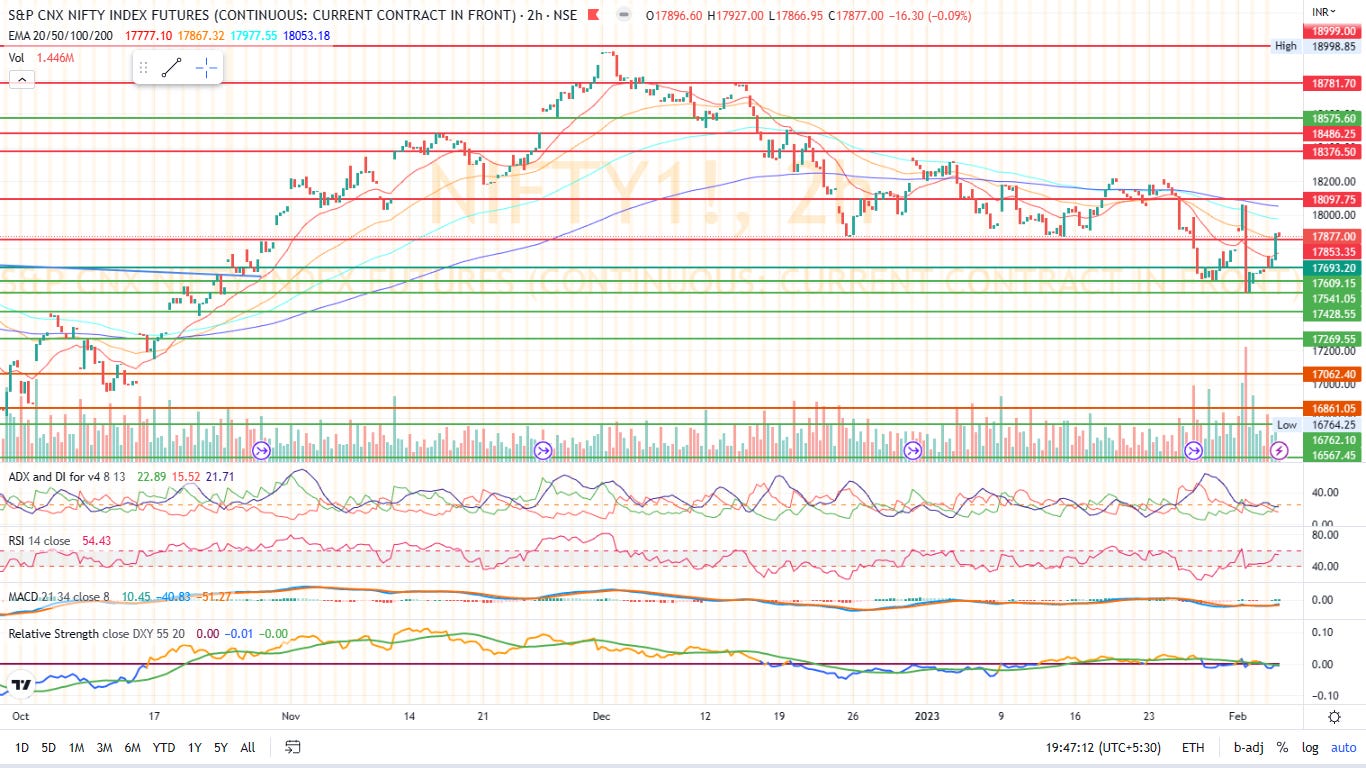Image resolution: width=1366 pixels, height=768 pixels.
Task: Click the EMA value 18053.18
Action: [307, 35]
